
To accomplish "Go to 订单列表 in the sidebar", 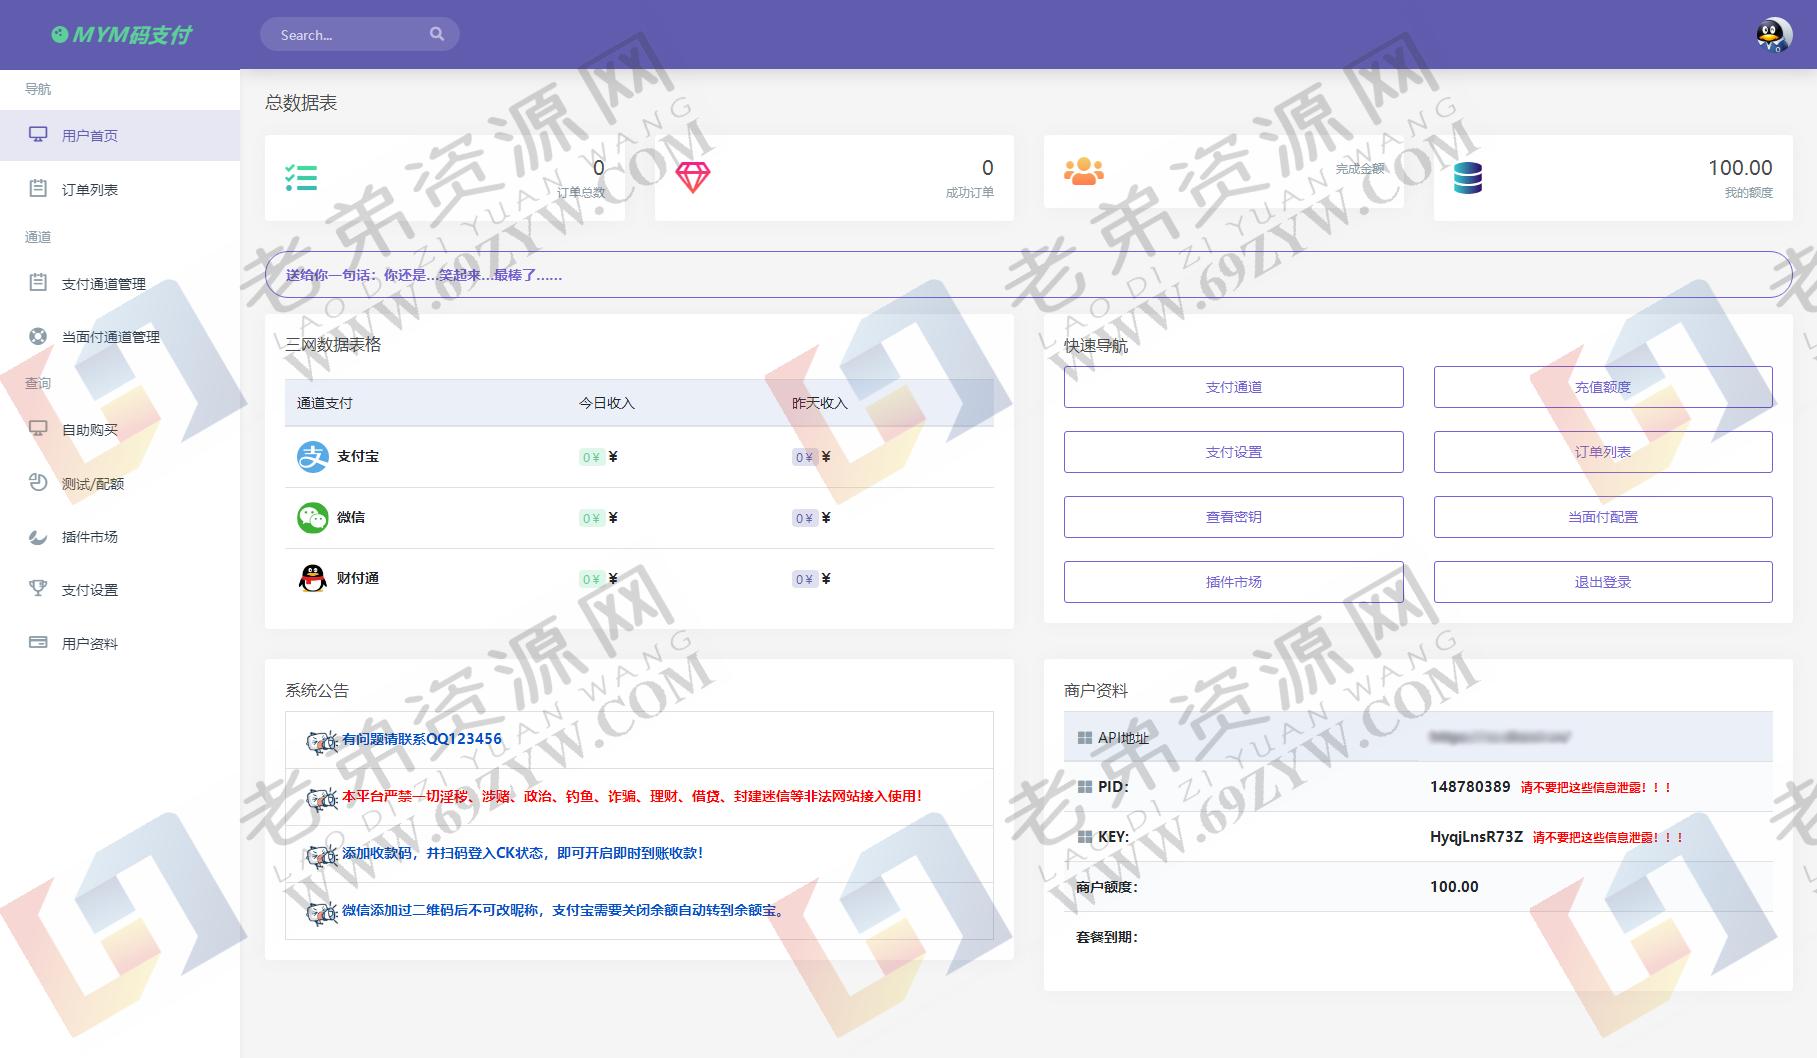I will tap(120, 189).
